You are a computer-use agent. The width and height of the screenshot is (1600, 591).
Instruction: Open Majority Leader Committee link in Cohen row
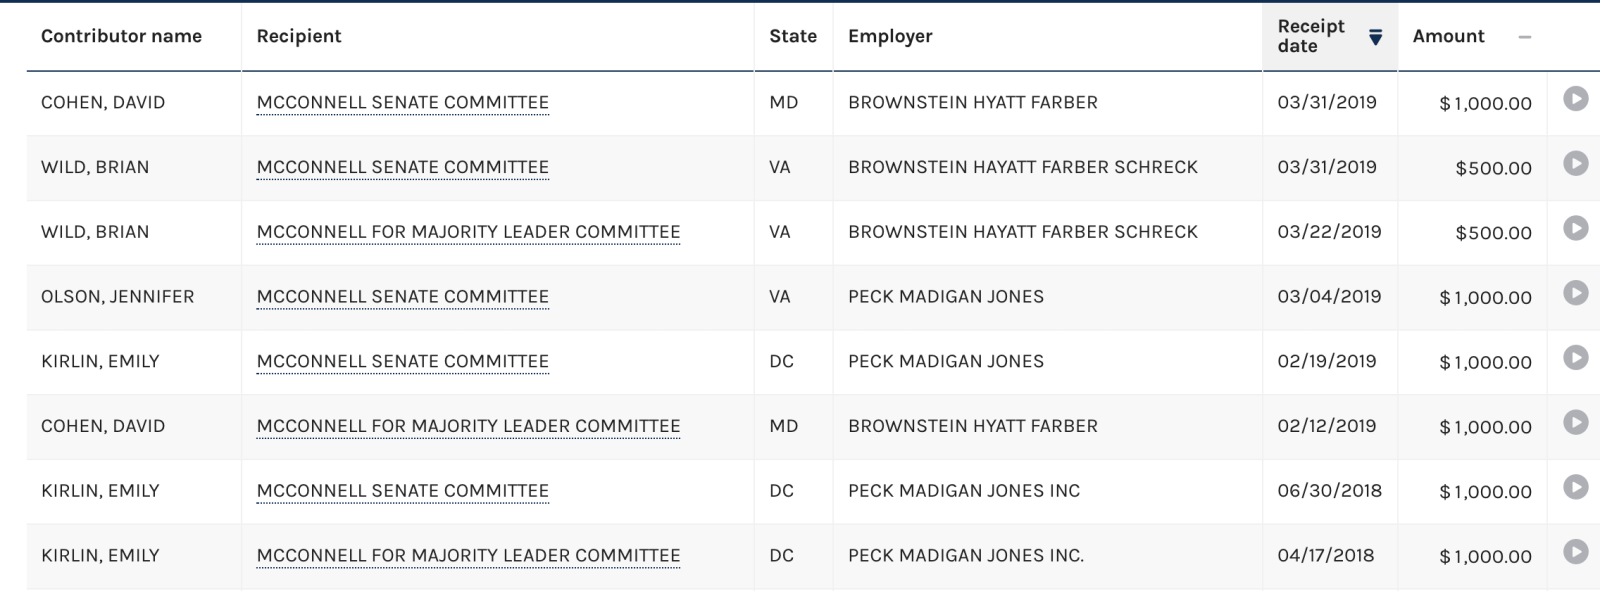coord(468,426)
